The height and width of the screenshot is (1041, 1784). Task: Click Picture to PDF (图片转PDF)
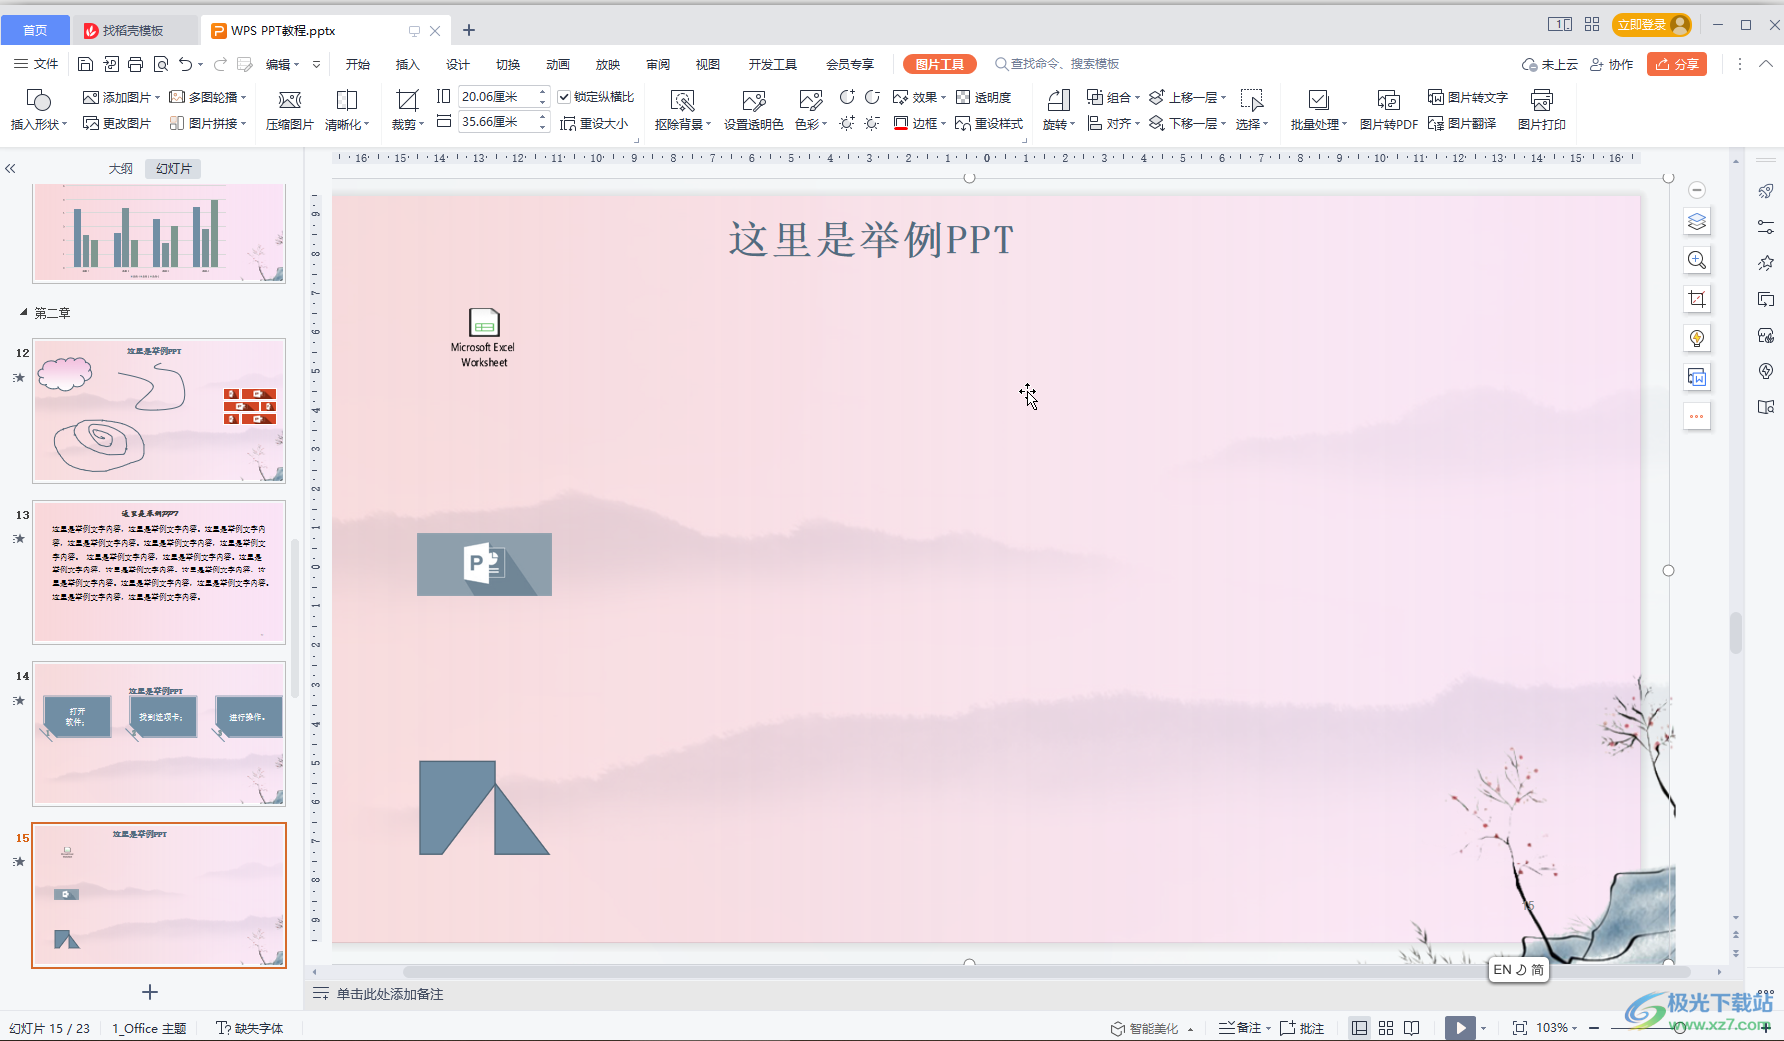(x=1388, y=110)
